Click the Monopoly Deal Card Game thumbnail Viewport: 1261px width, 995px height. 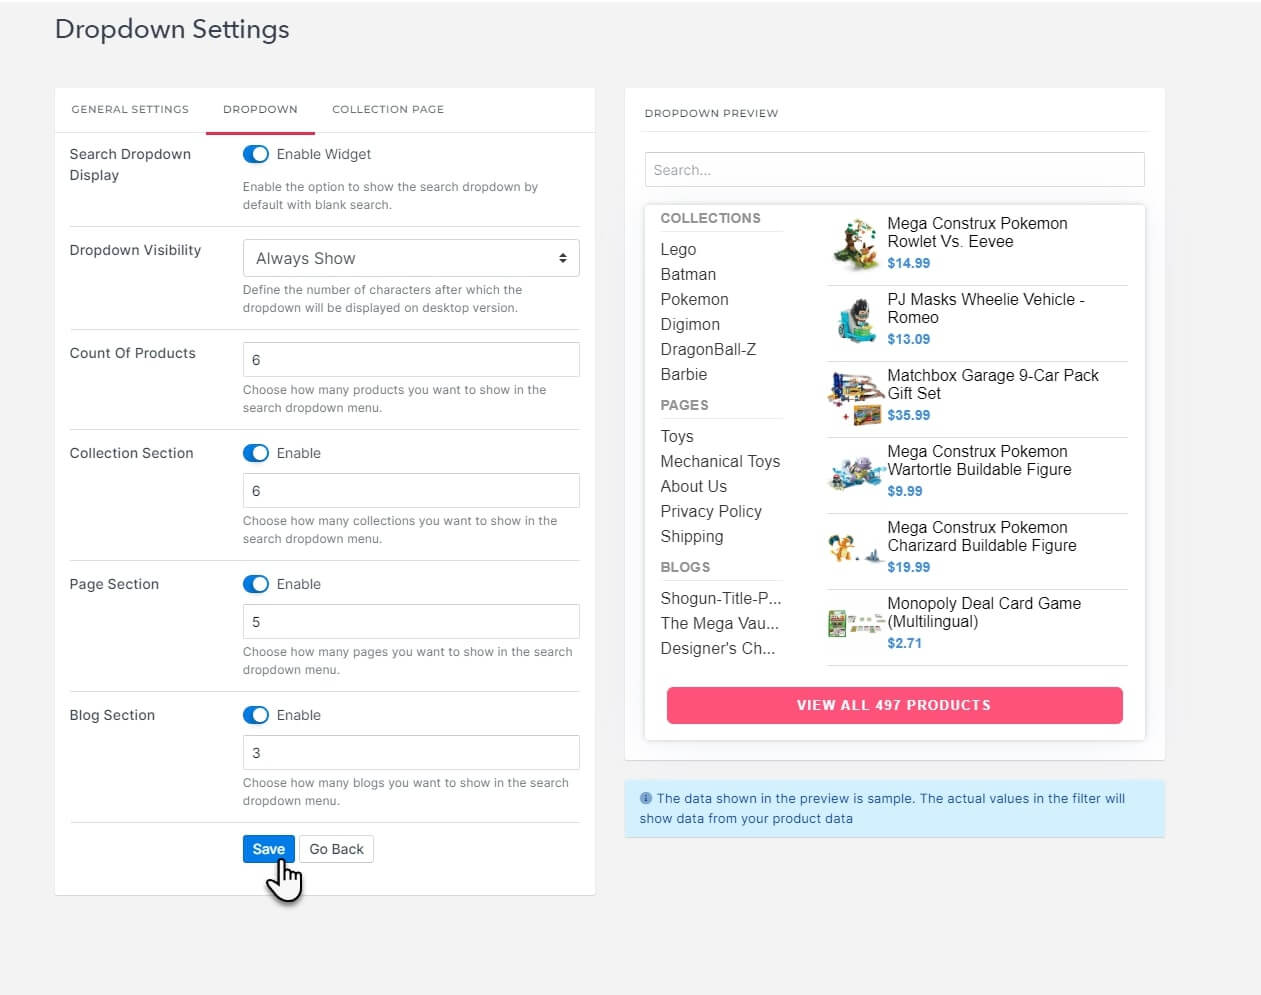(853, 622)
